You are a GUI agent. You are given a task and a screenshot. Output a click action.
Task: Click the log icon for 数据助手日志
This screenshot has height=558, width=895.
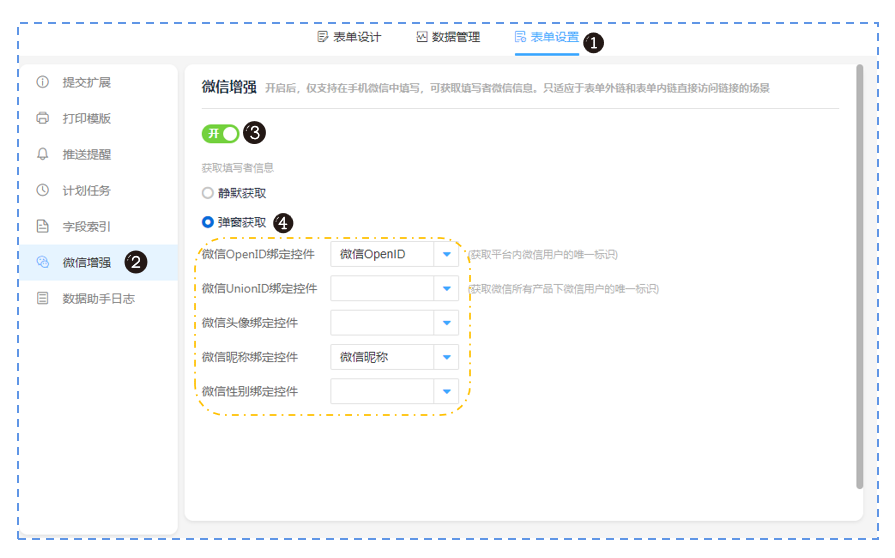42,298
